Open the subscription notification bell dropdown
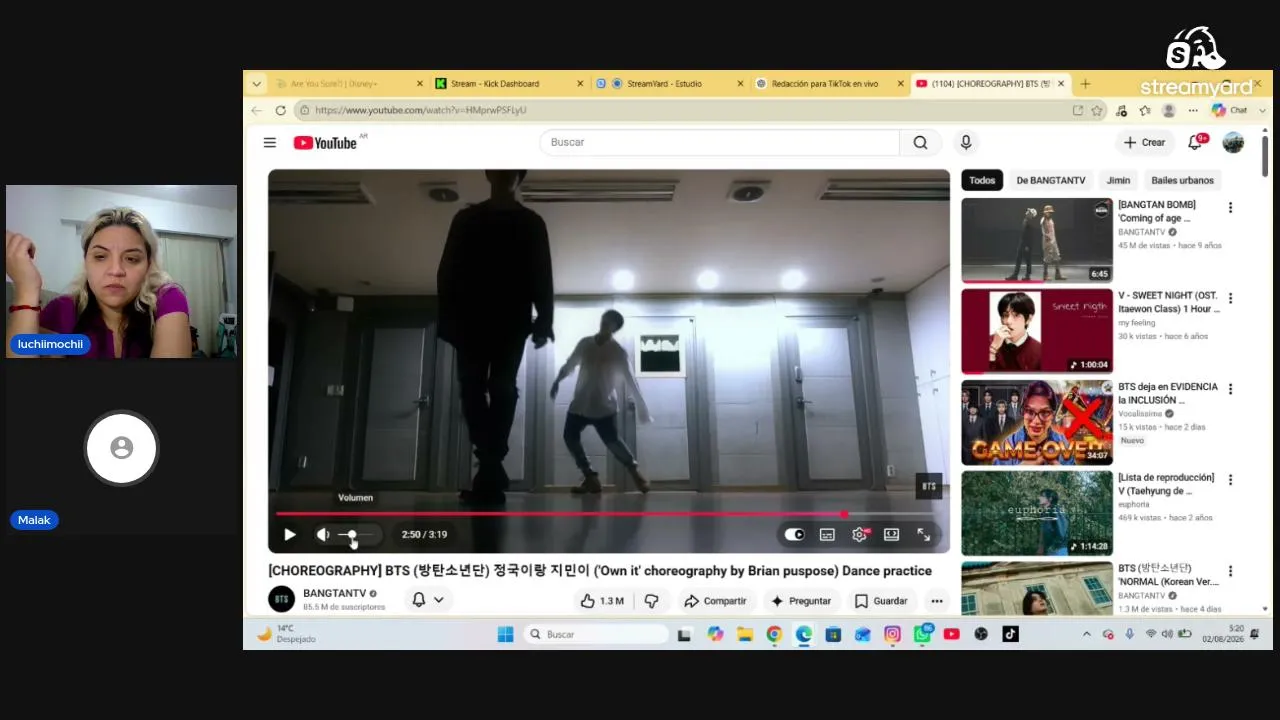 428,600
